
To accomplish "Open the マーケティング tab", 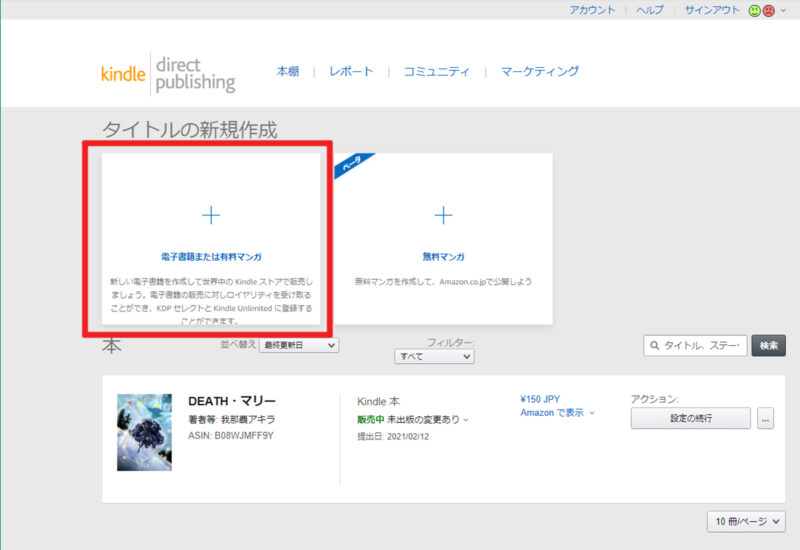I will coord(540,71).
